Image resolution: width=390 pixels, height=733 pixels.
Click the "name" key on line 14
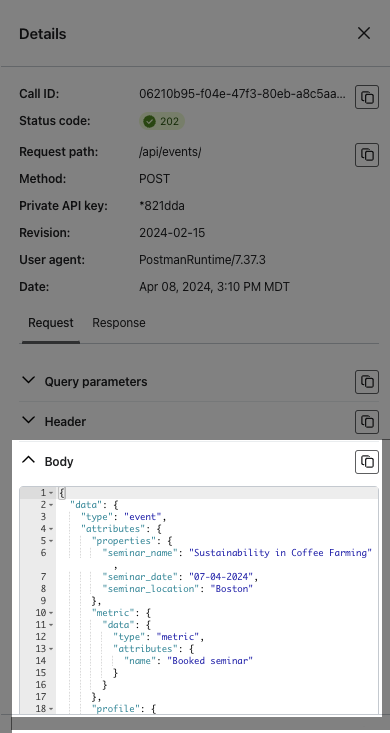click(140, 661)
